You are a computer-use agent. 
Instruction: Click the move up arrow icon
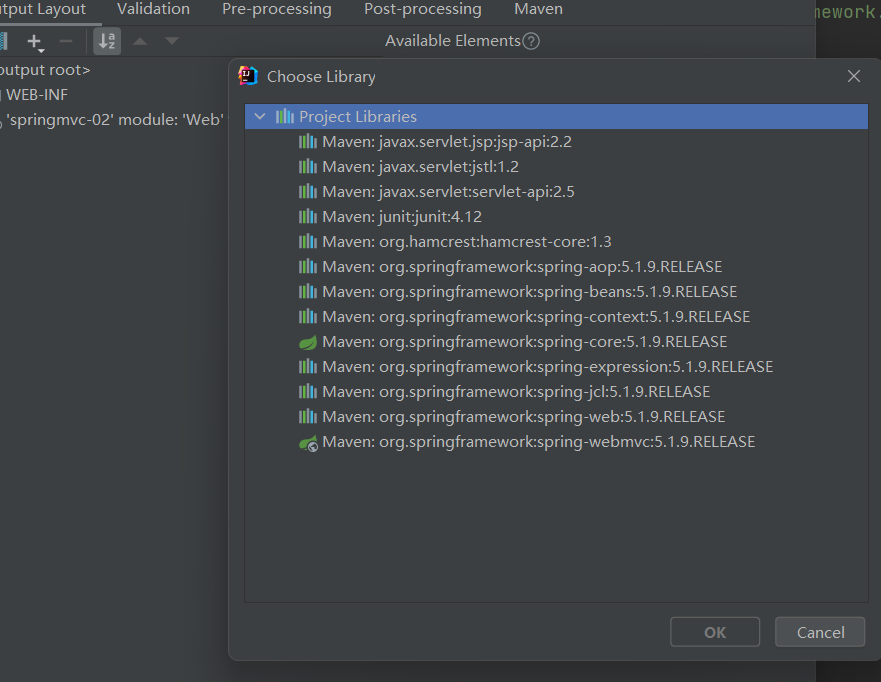click(140, 41)
